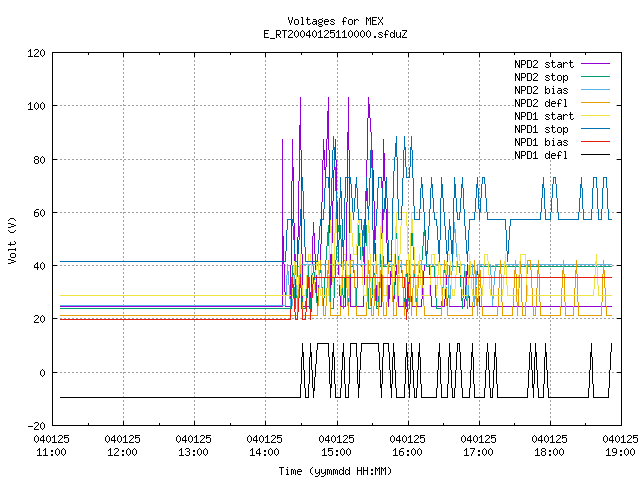This screenshot has height=480, width=640.
Task: Pick the black NPD1 defl legend line sample
Action: 596,155
